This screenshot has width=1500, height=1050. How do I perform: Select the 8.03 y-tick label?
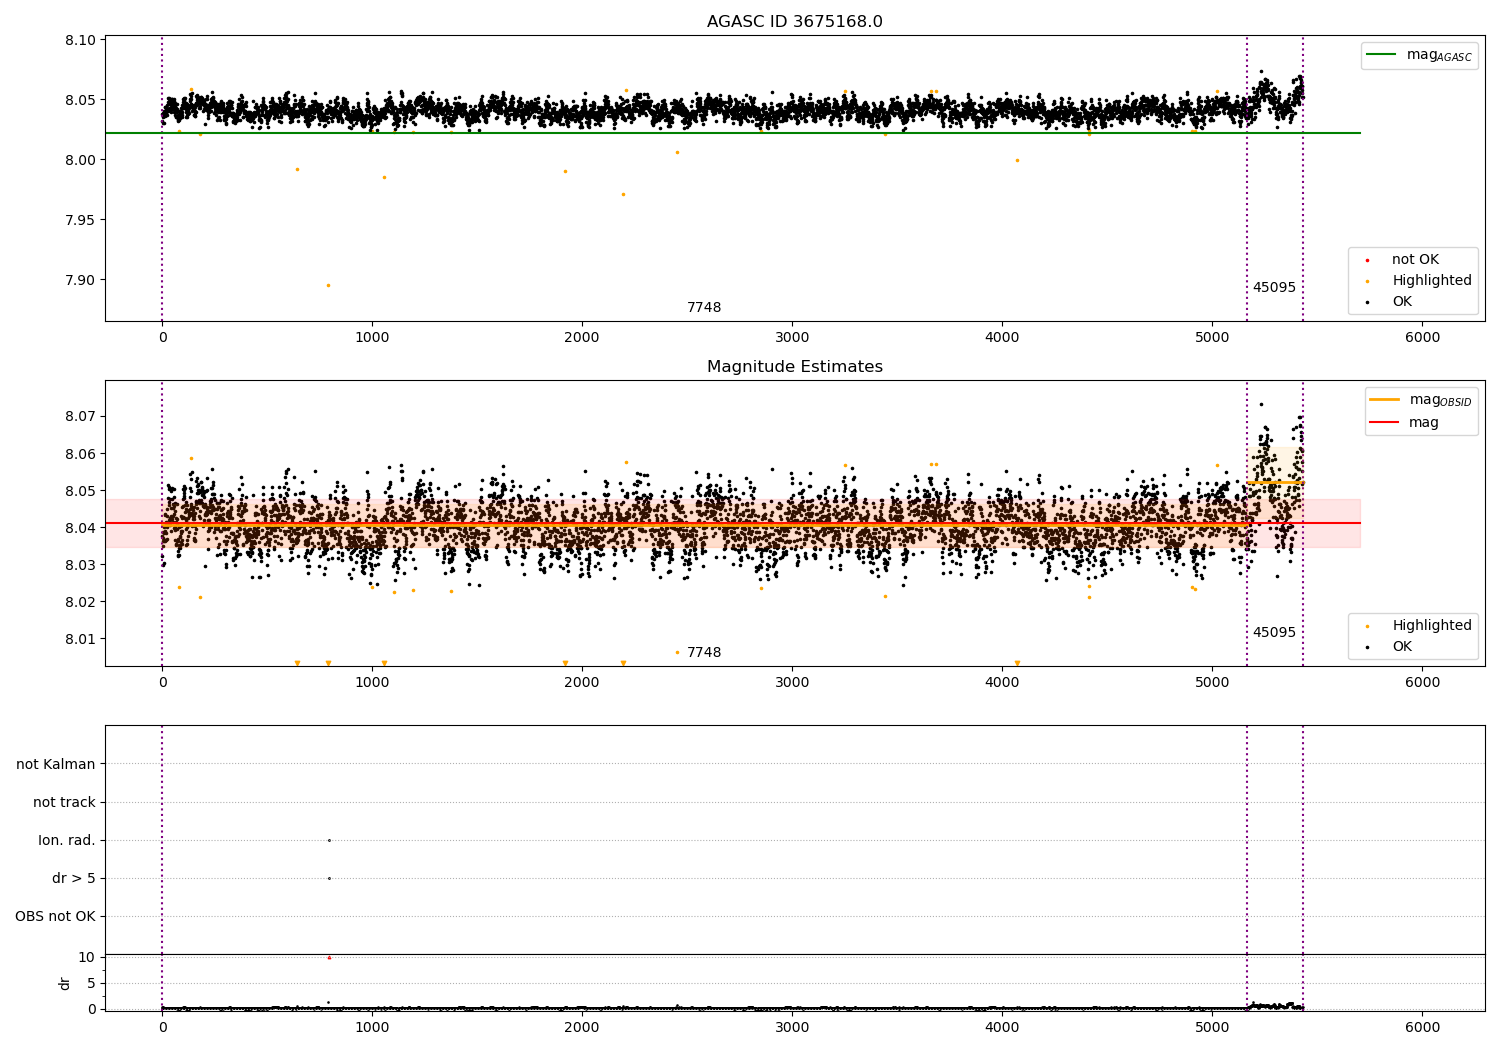80,565
